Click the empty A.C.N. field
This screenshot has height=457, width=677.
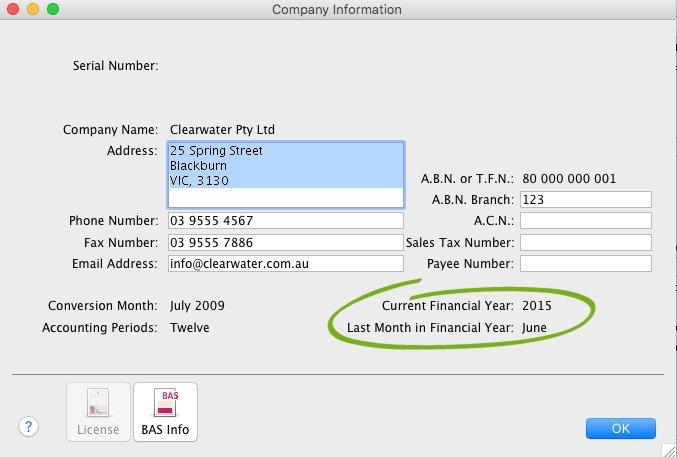point(585,221)
